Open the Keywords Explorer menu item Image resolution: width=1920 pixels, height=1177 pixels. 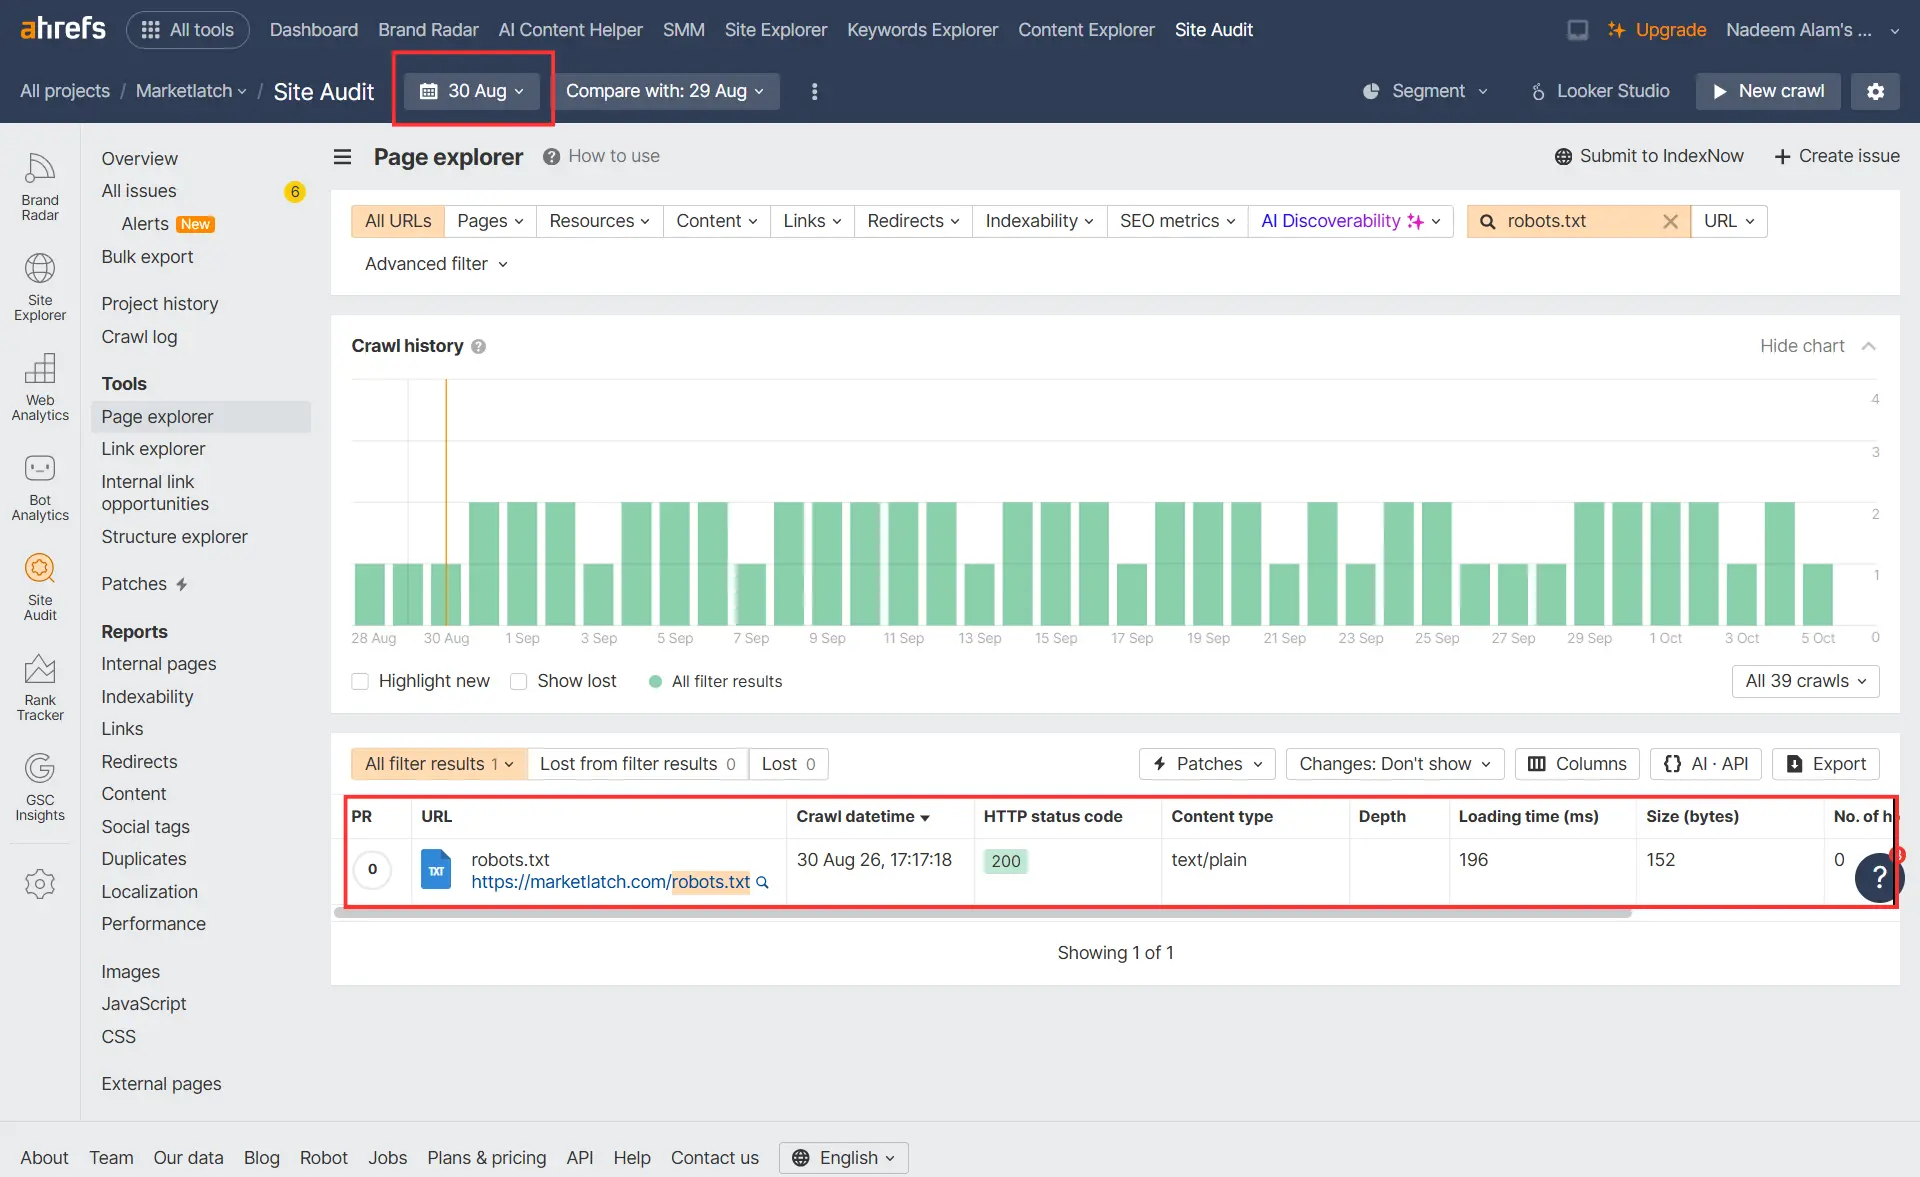922,30
